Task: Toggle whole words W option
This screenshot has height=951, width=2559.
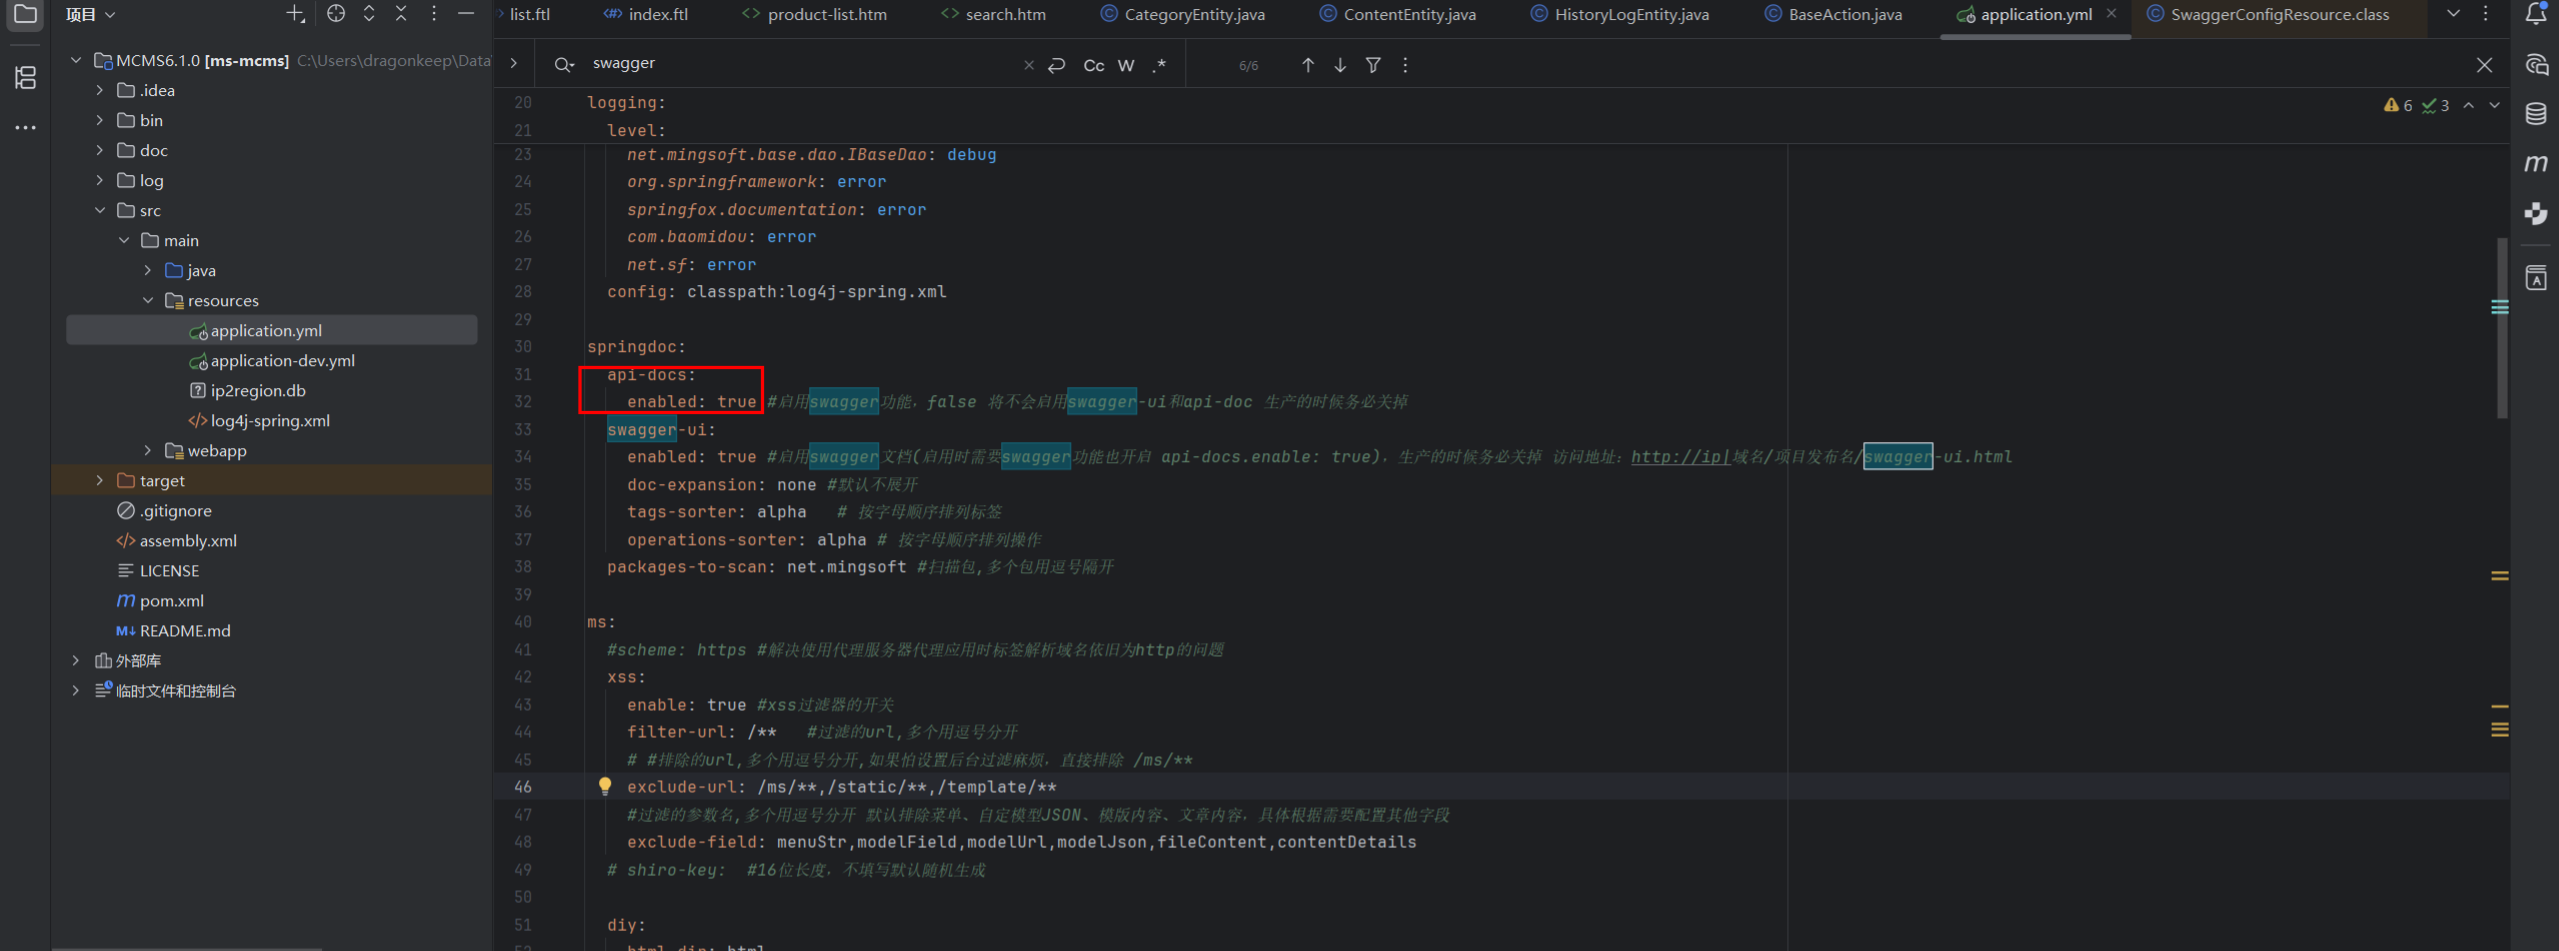Action: click(x=1126, y=65)
